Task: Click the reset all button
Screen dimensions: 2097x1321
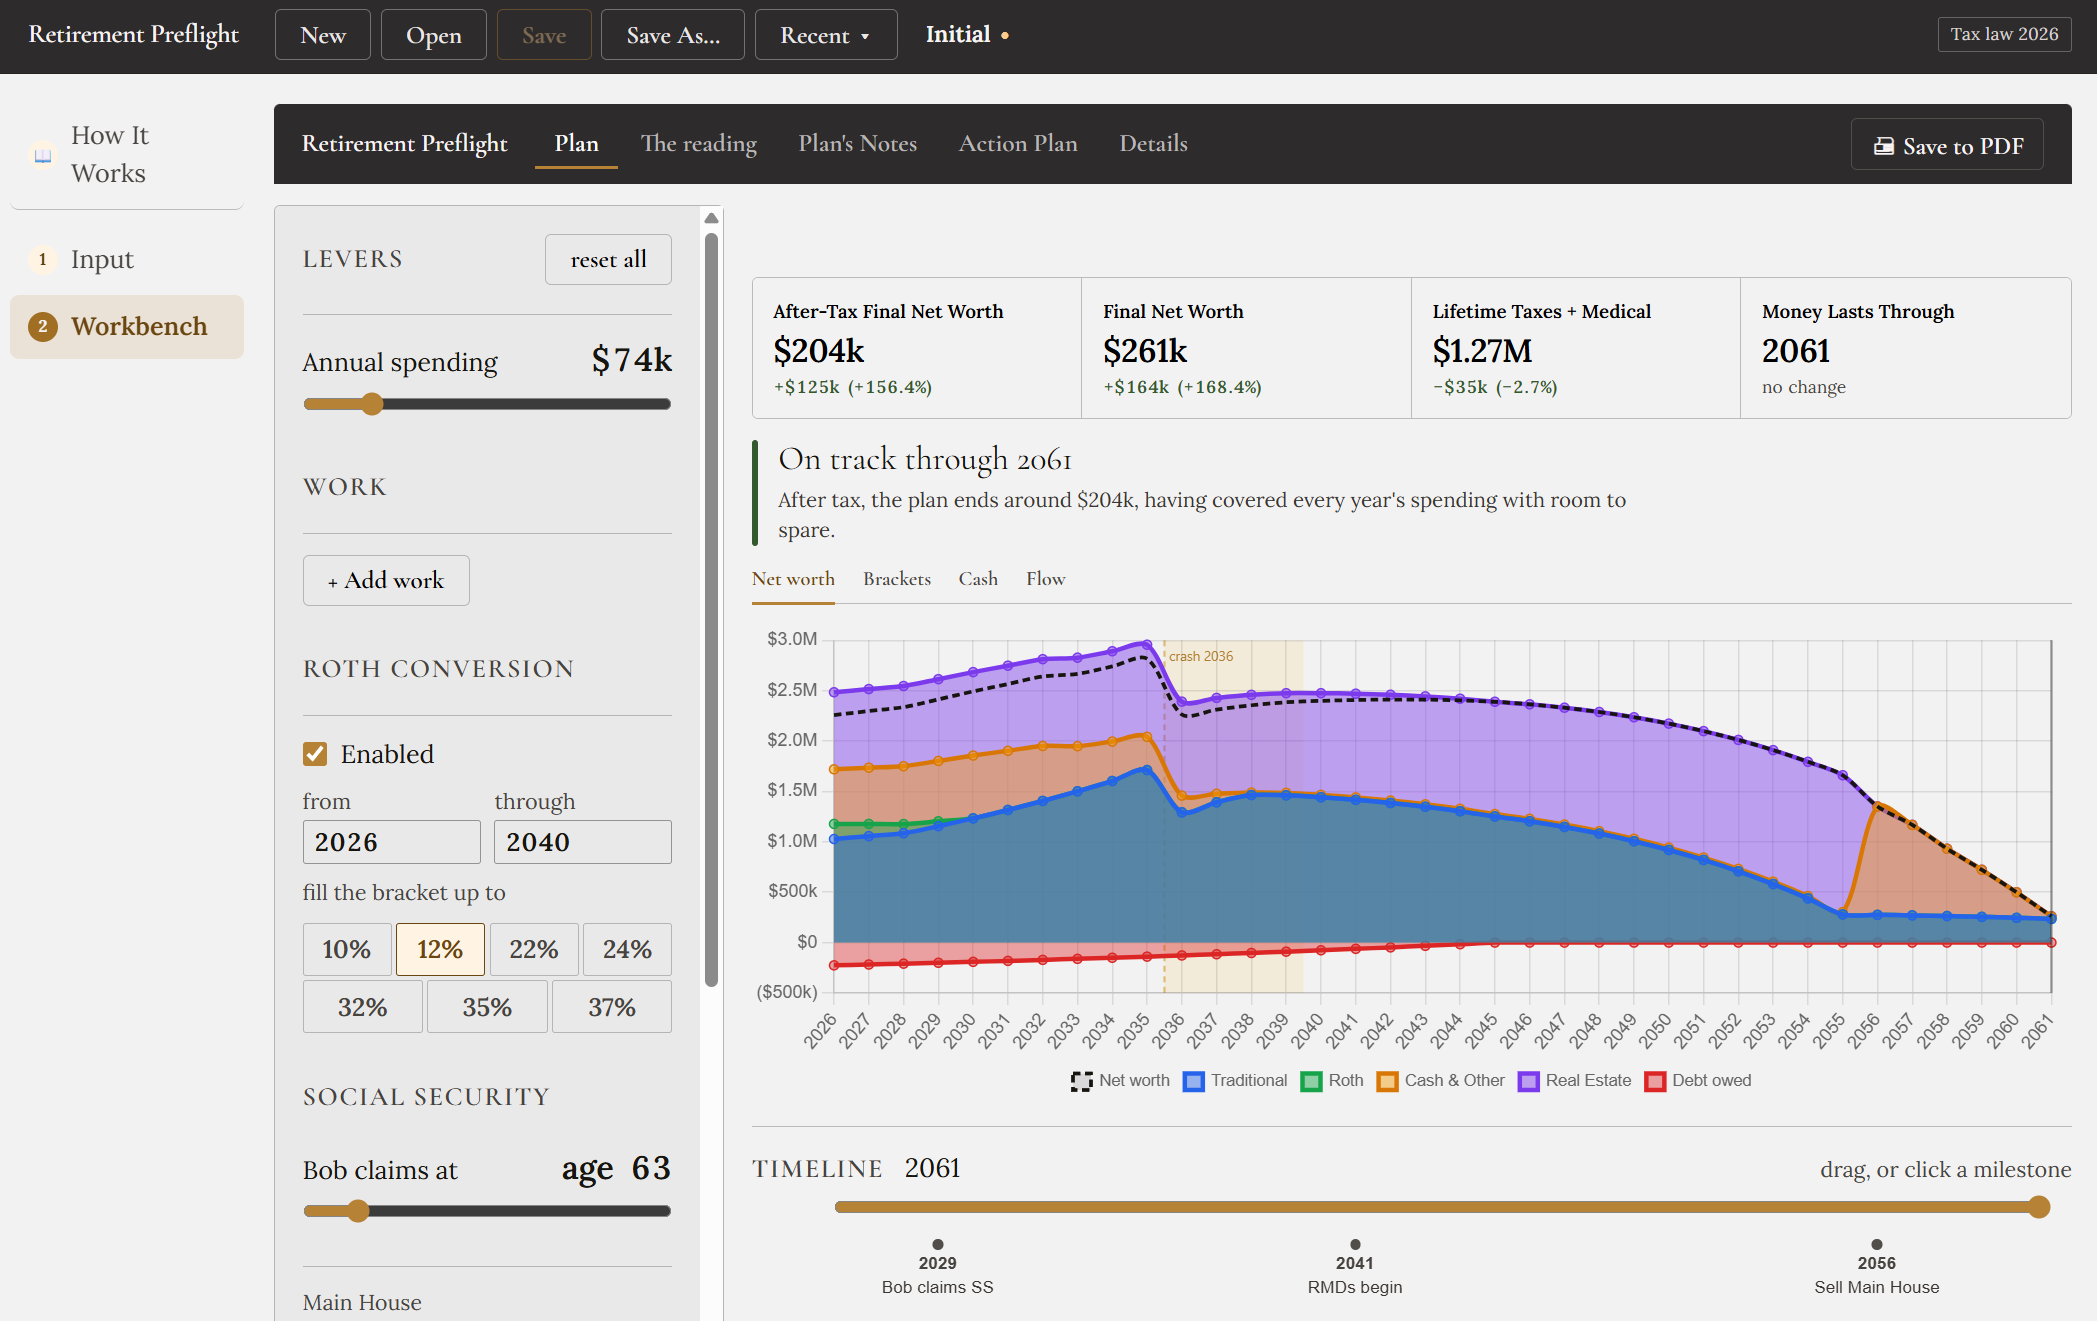Action: tap(608, 260)
